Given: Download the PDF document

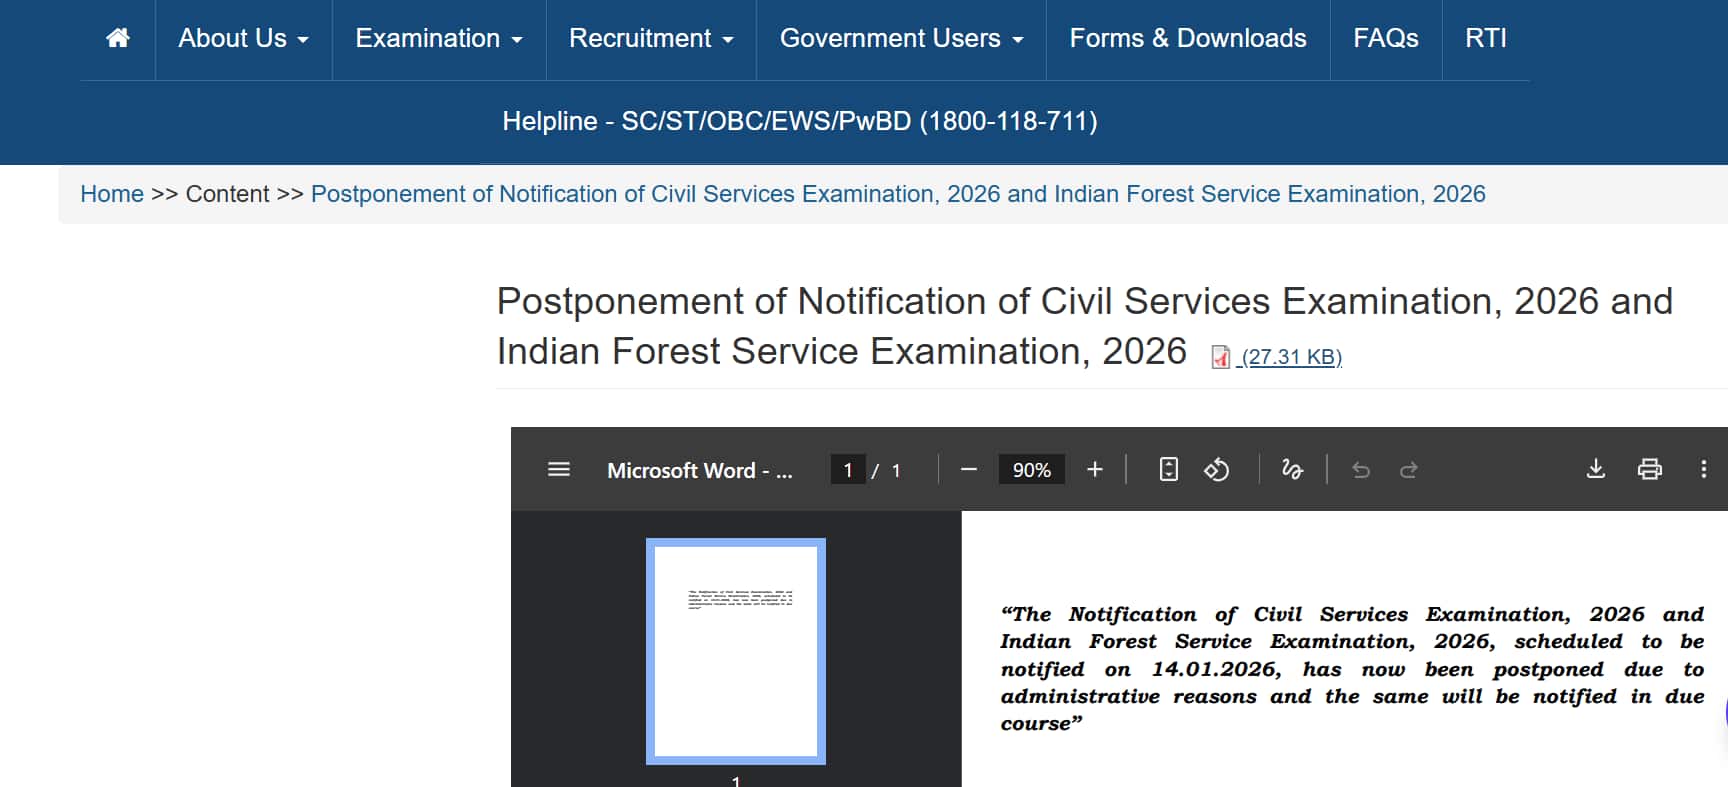Looking at the screenshot, I should click(1596, 469).
